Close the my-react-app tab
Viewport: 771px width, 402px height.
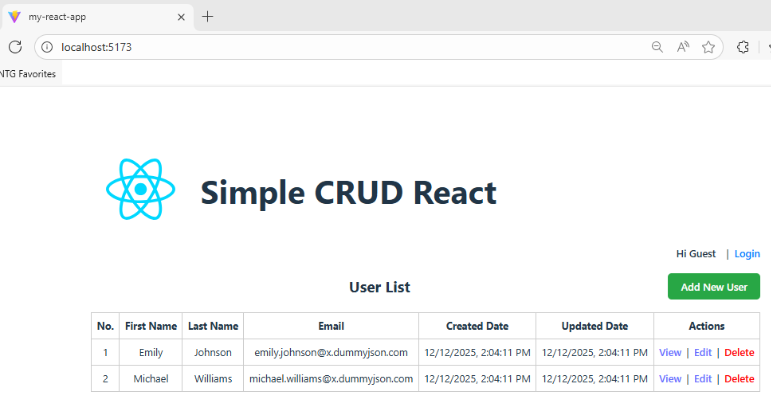pyautogui.click(x=180, y=17)
